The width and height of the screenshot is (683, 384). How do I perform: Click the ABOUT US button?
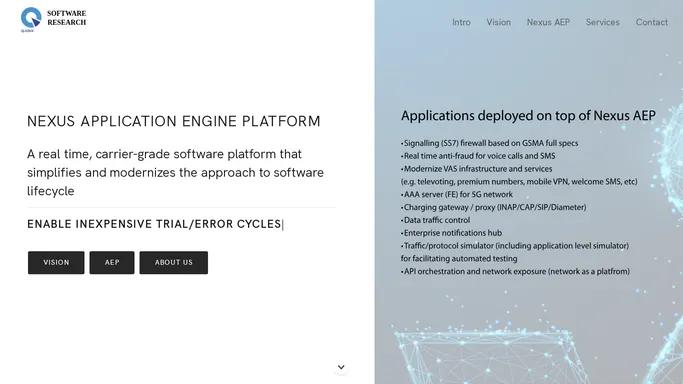(173, 263)
